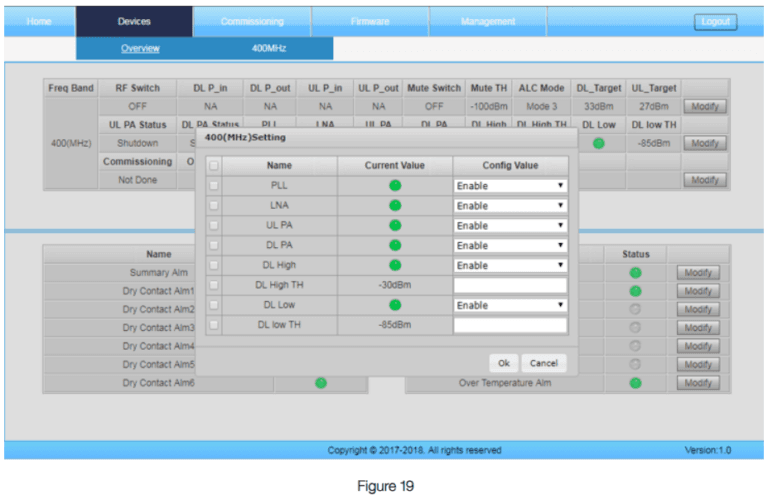The image size is (768, 500).
Task: Open the Firmware tab
Action: [370, 21]
